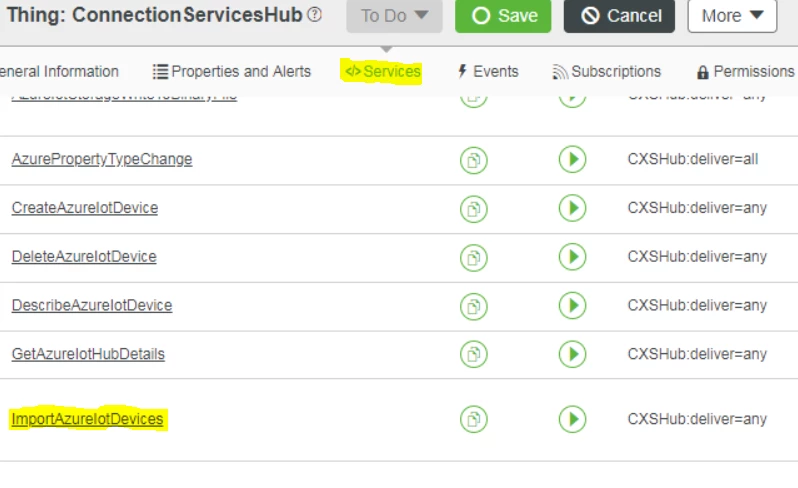Duplicate the ImportAzureIotDevices service
This screenshot has width=798, height=488.
tap(474, 419)
